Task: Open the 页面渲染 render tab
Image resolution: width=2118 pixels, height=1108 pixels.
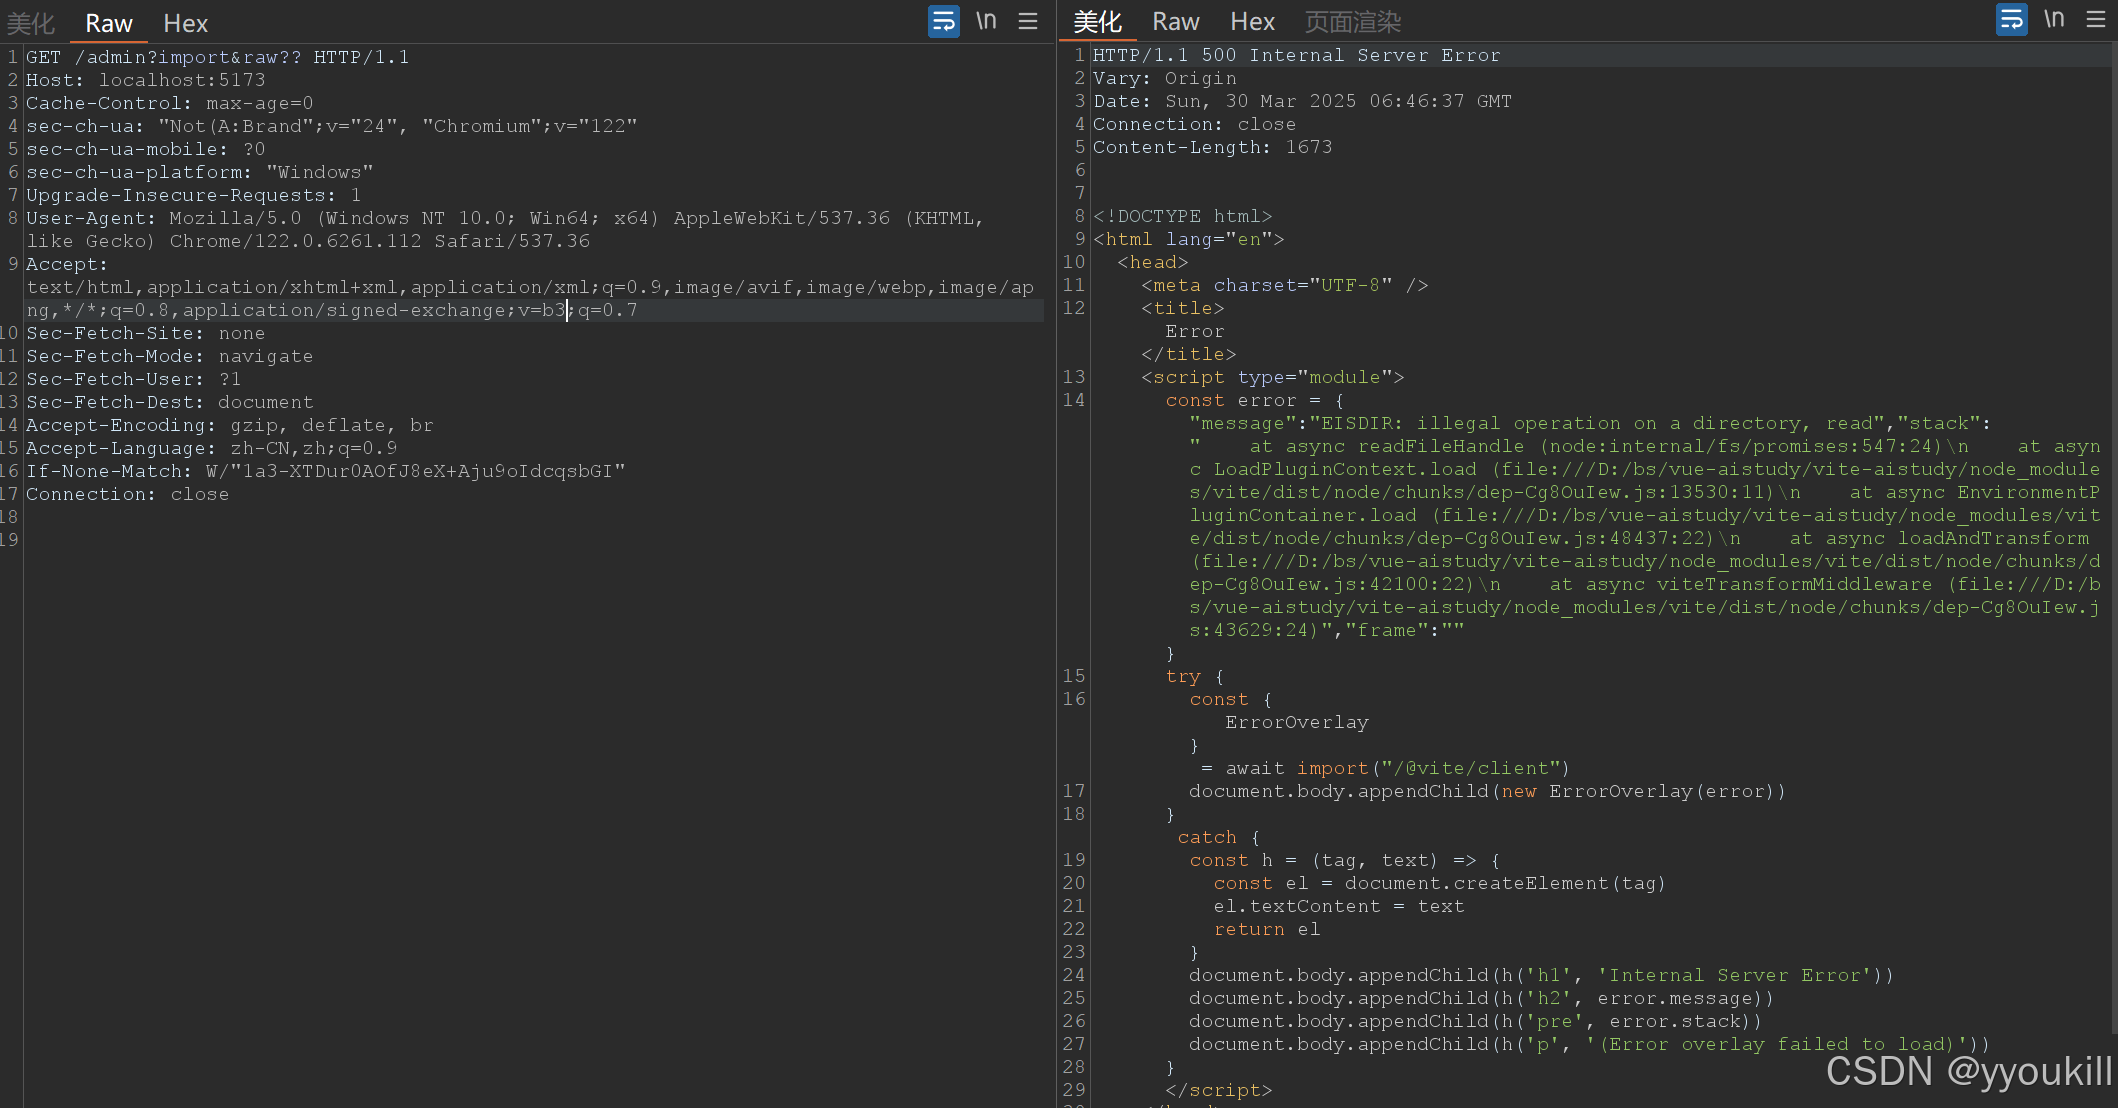Action: (1352, 22)
